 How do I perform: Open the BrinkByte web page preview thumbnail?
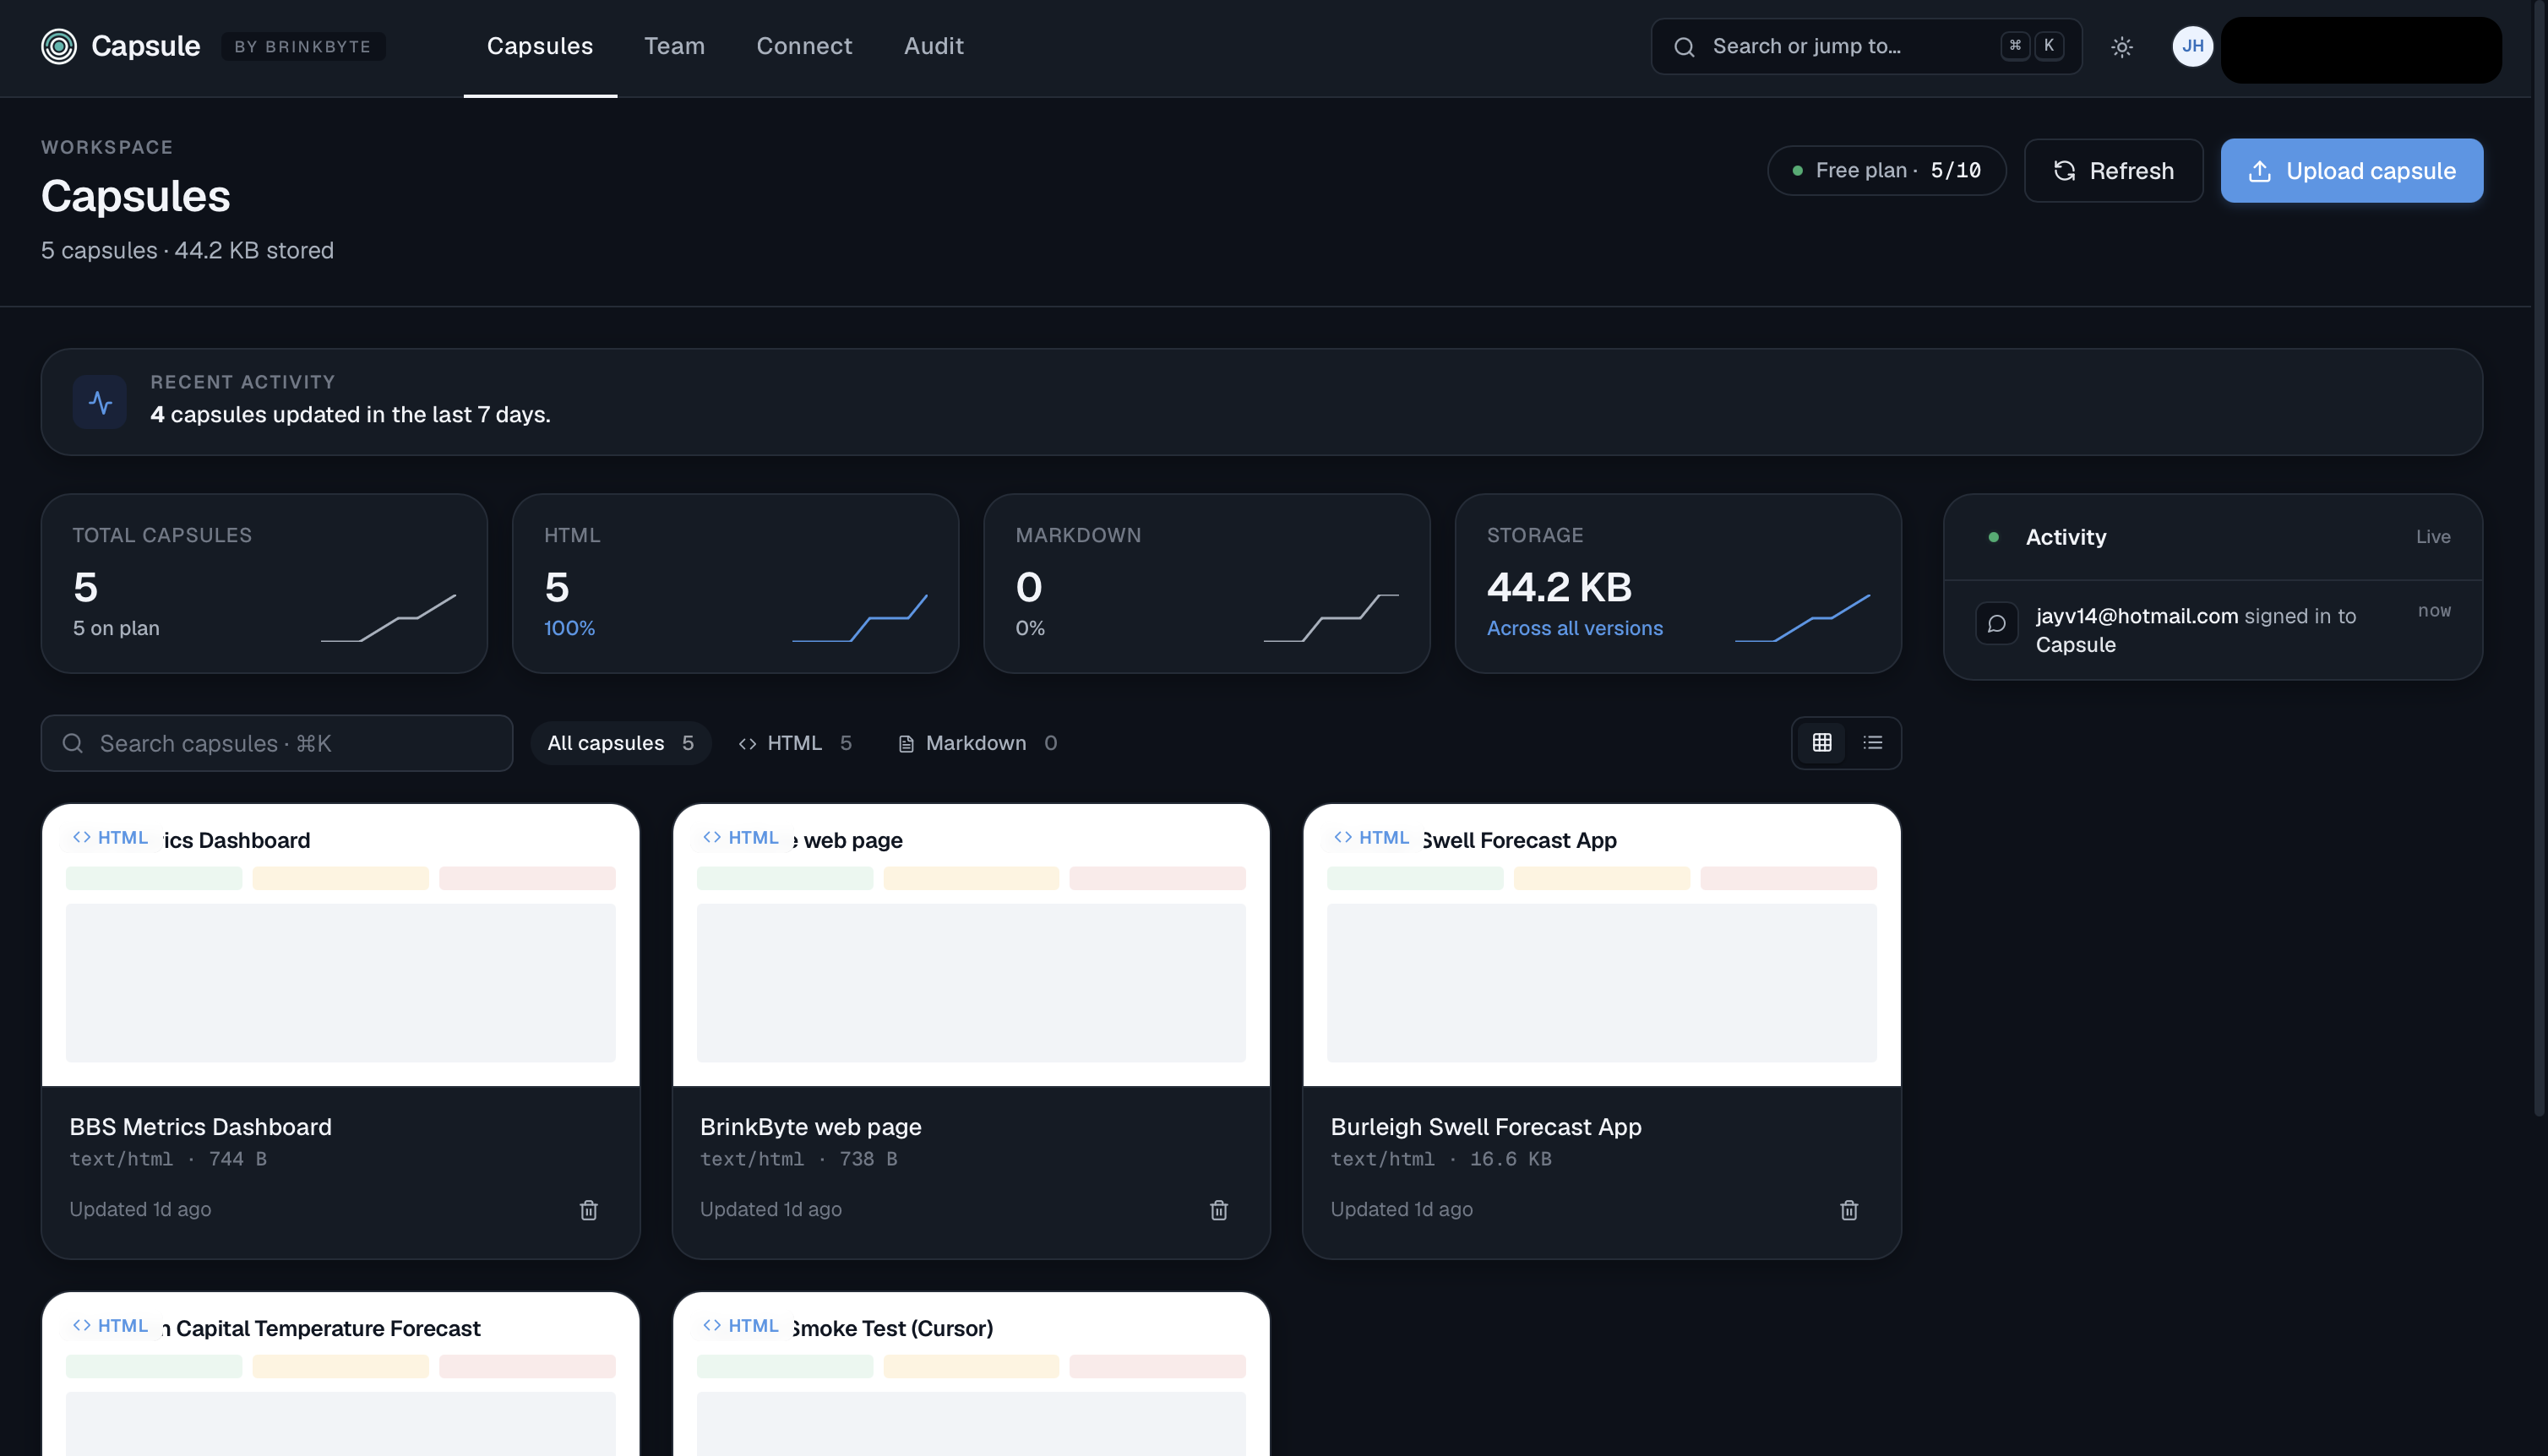tap(971, 945)
